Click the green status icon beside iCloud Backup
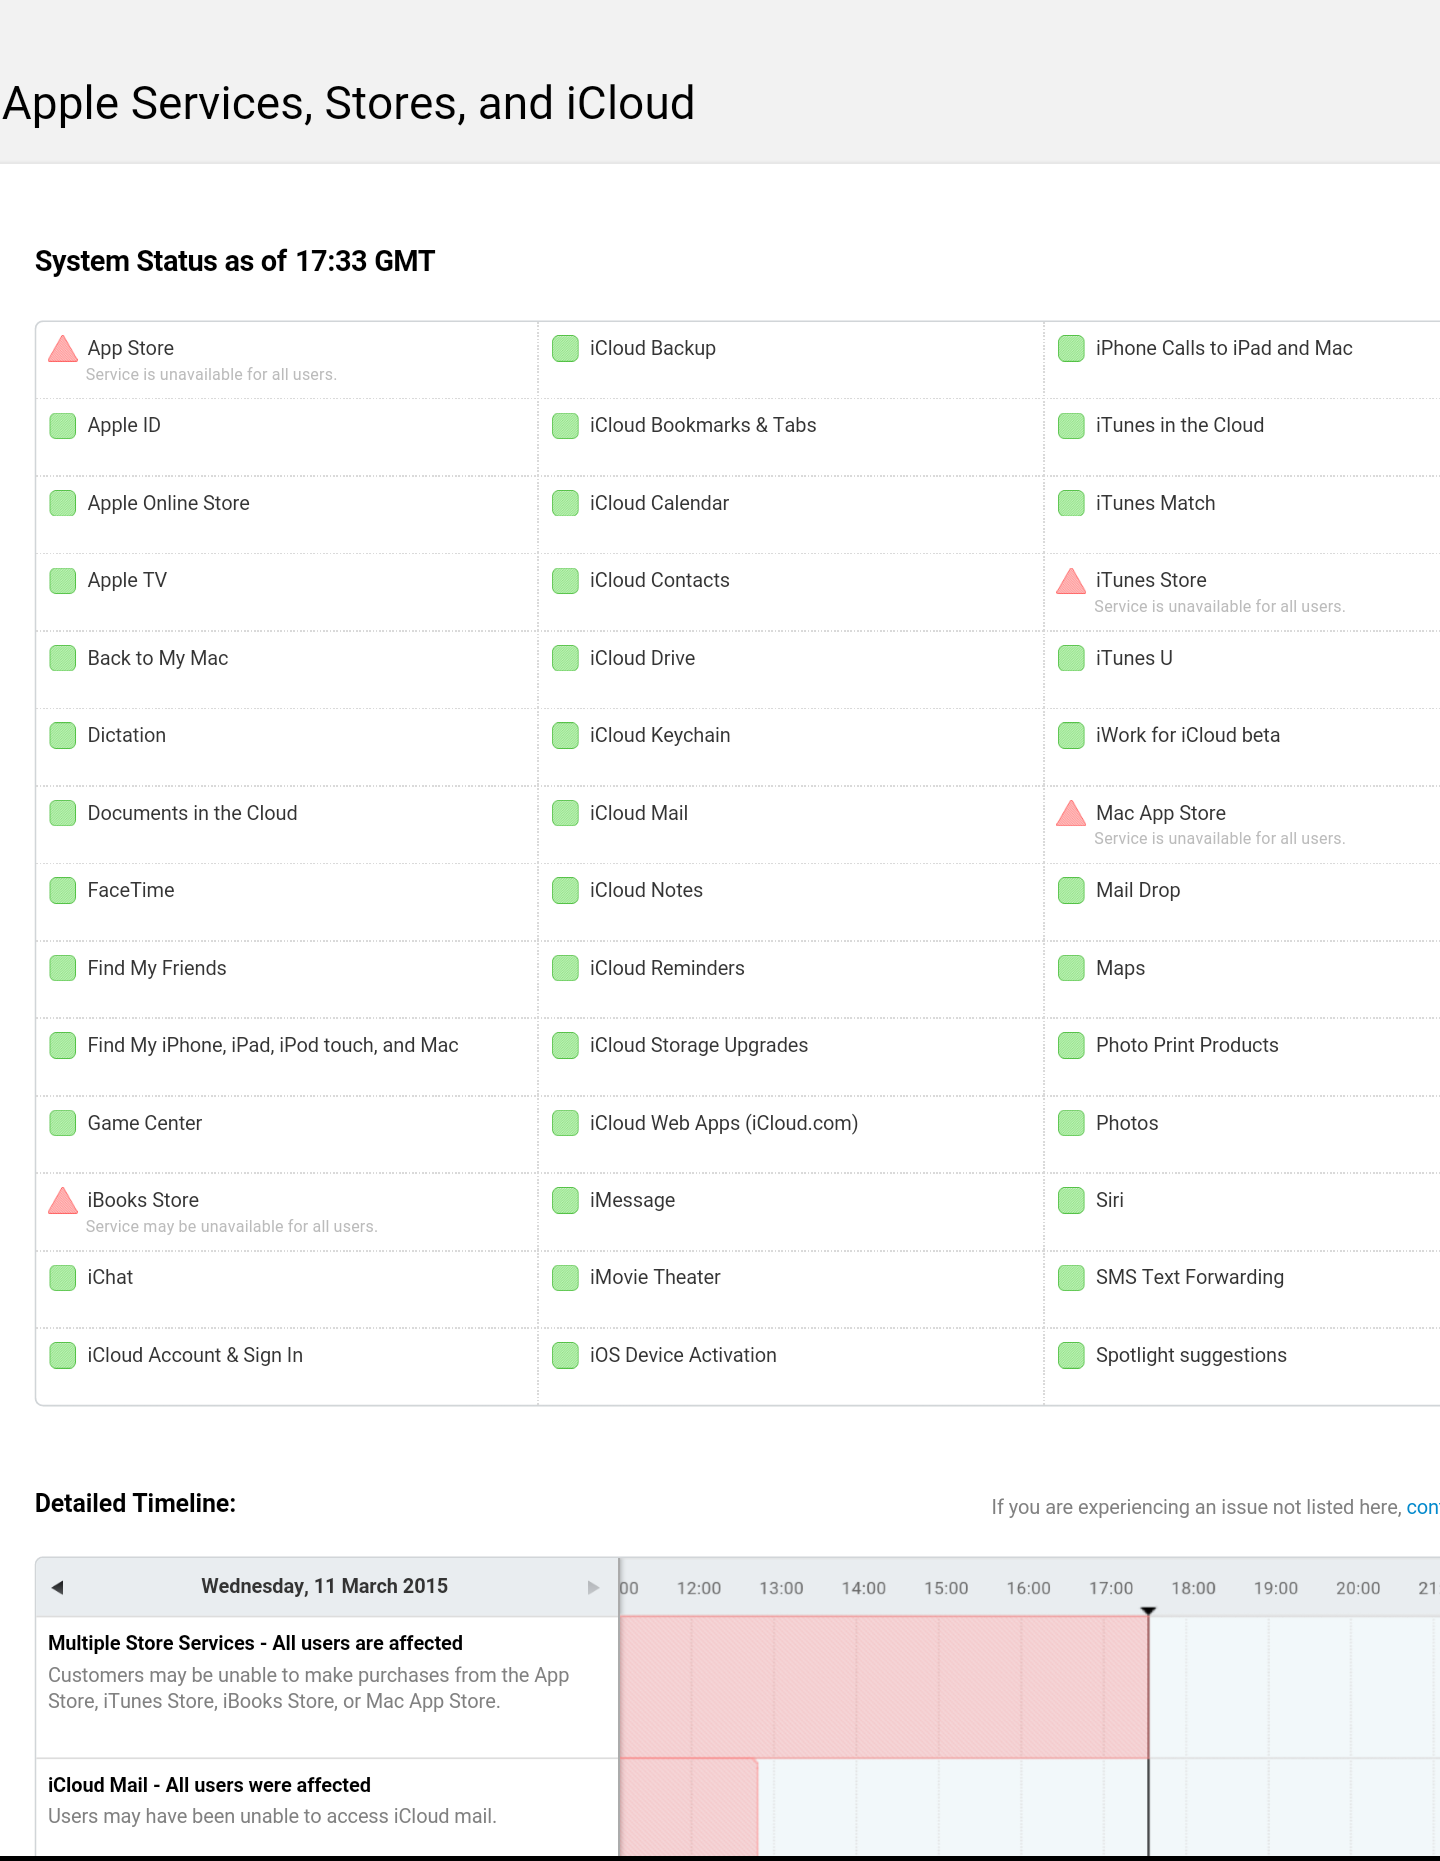The width and height of the screenshot is (1440, 1861). coord(565,348)
